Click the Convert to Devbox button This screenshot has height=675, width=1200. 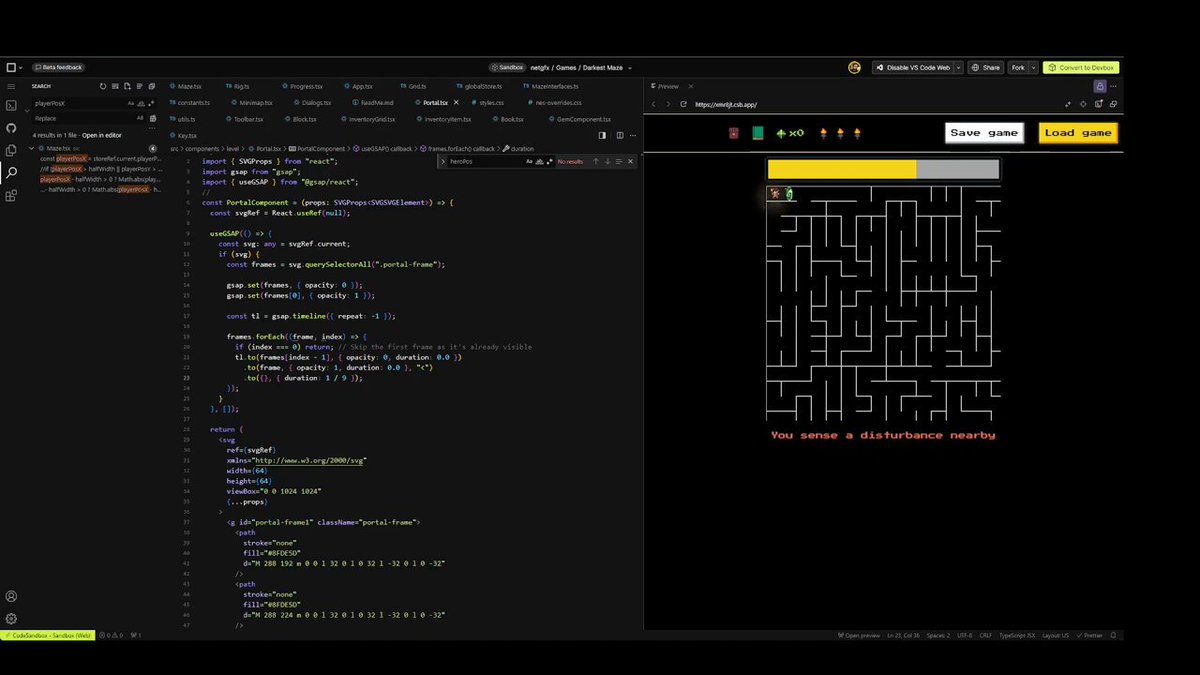pyautogui.click(x=1081, y=68)
